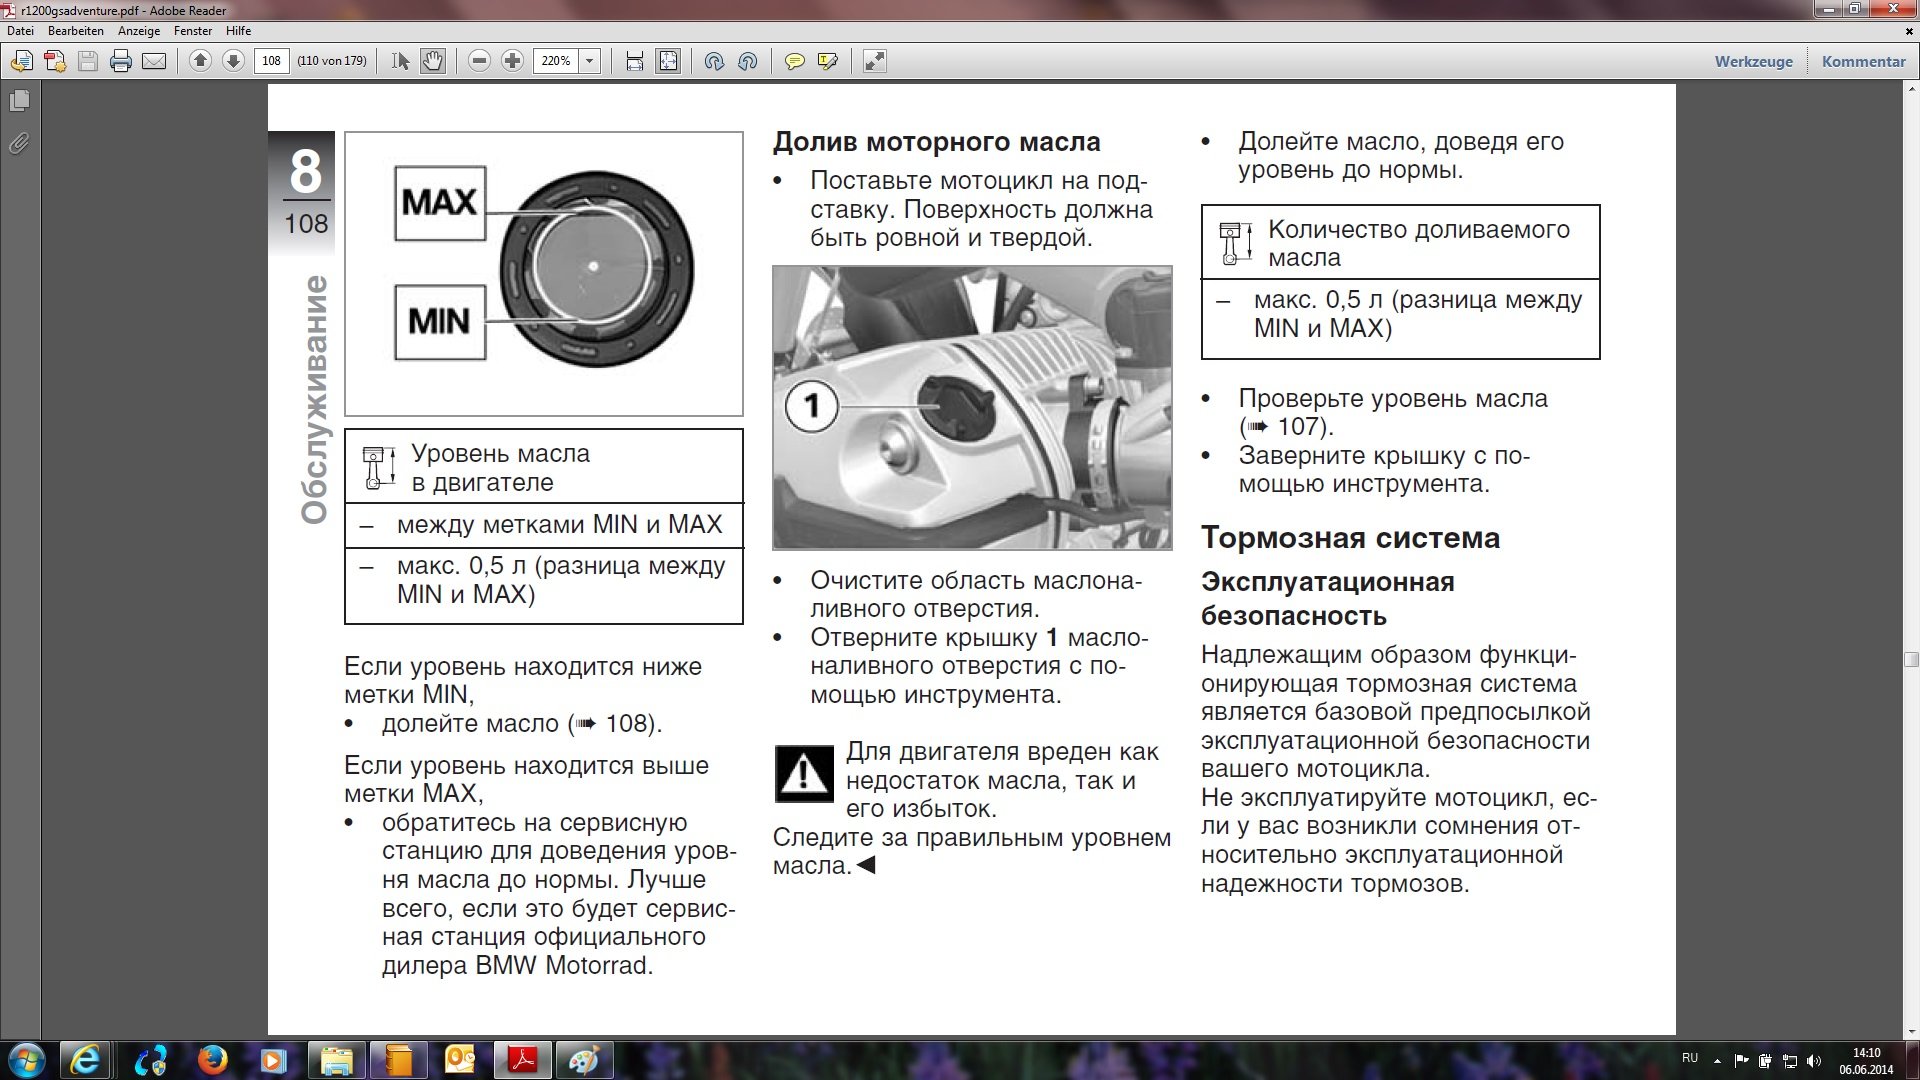1920x1080 pixels.
Task: Go to previous page arrow
Action: [200, 61]
